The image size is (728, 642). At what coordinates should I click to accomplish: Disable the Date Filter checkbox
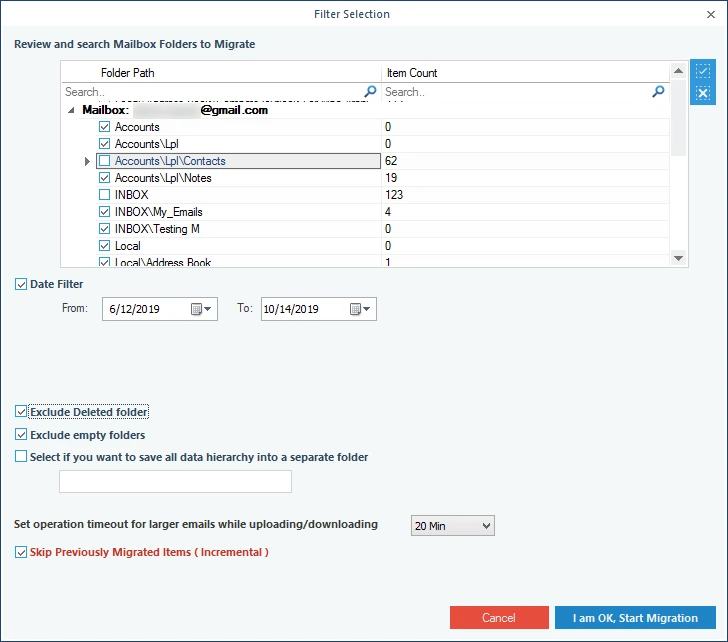coord(21,284)
